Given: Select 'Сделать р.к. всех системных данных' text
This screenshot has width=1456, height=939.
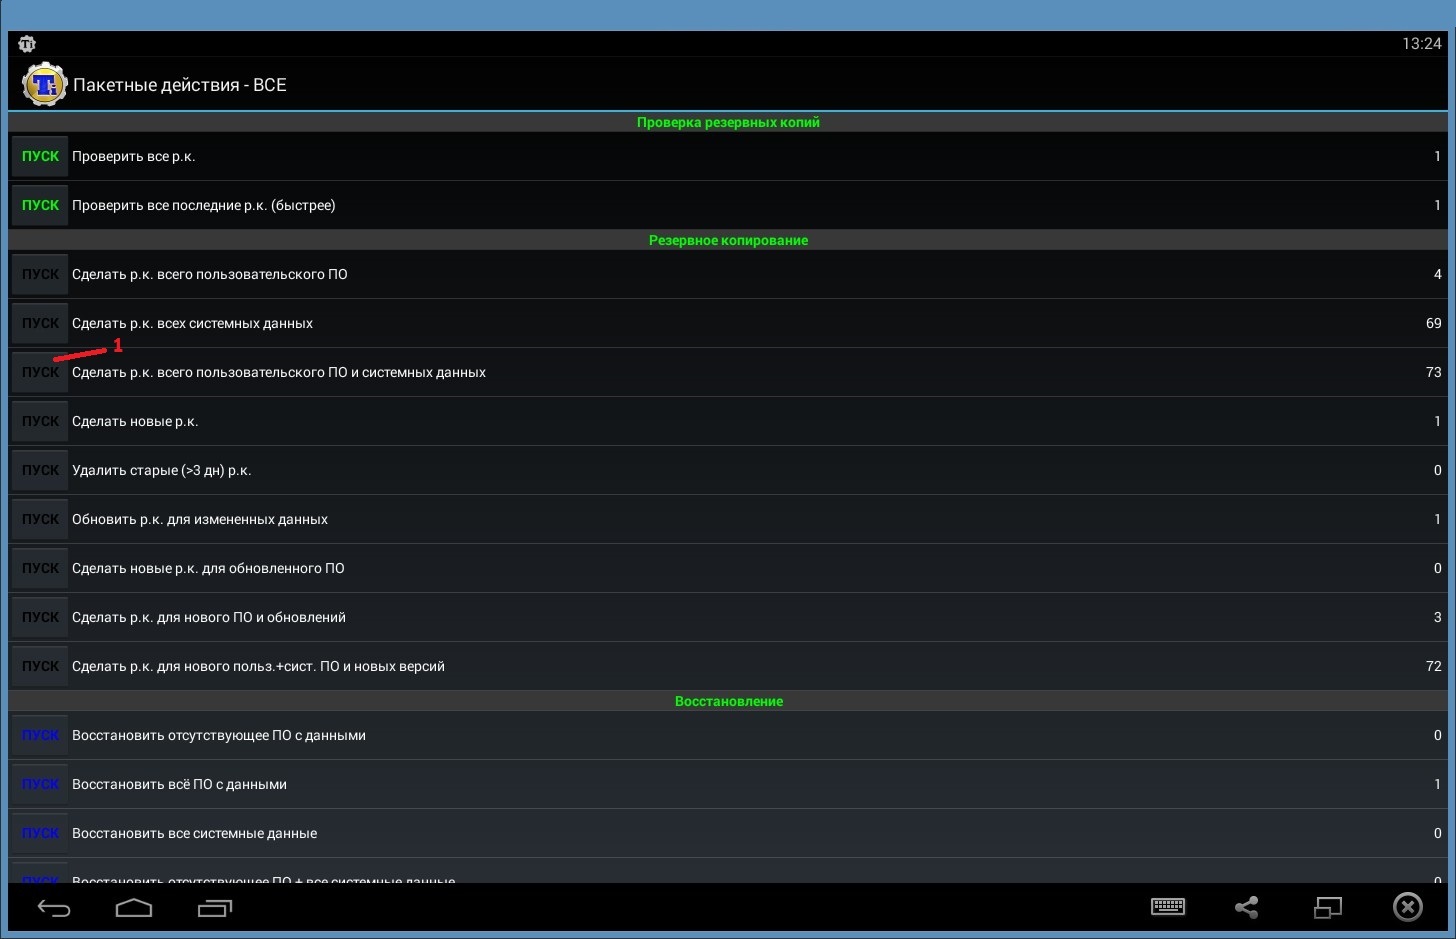Looking at the screenshot, I should (192, 323).
